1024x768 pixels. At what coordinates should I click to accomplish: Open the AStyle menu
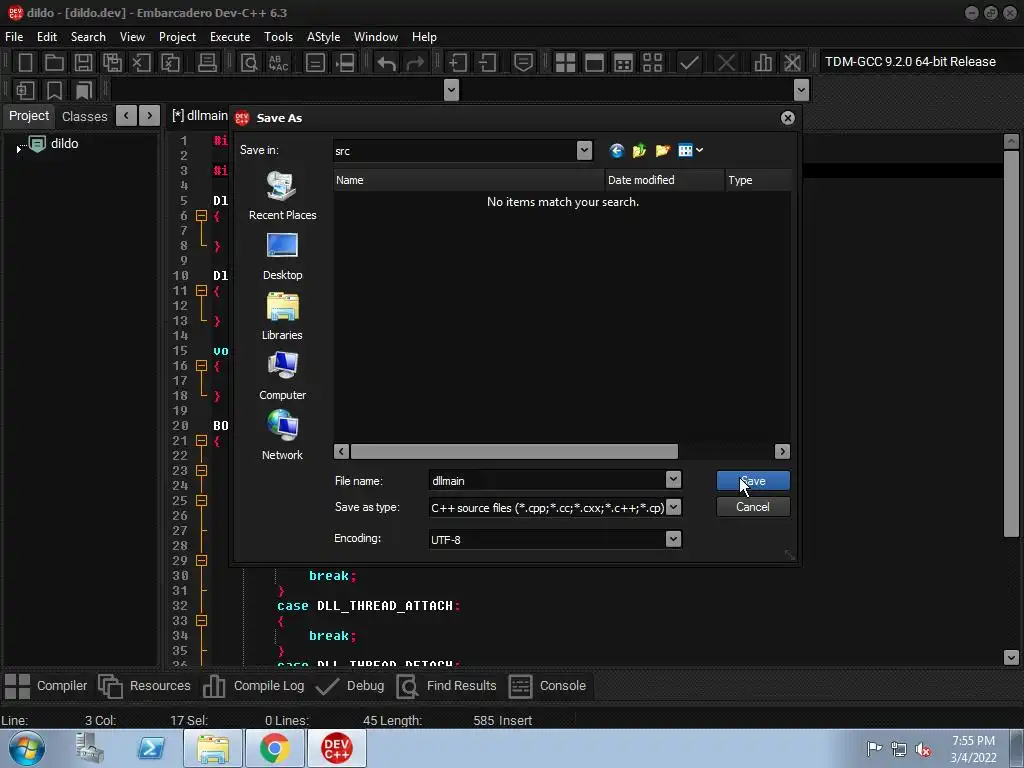(323, 37)
